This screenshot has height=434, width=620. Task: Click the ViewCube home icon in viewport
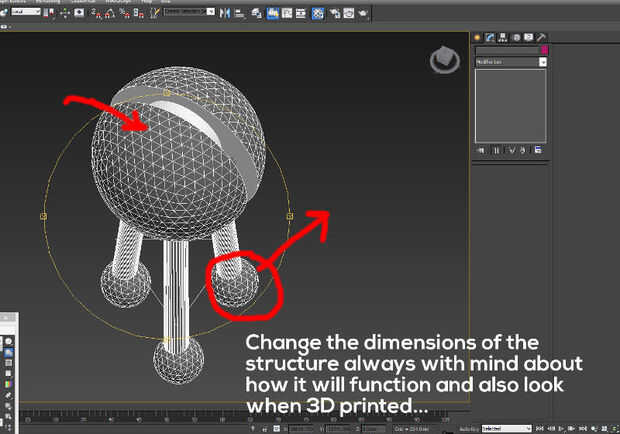[441, 62]
